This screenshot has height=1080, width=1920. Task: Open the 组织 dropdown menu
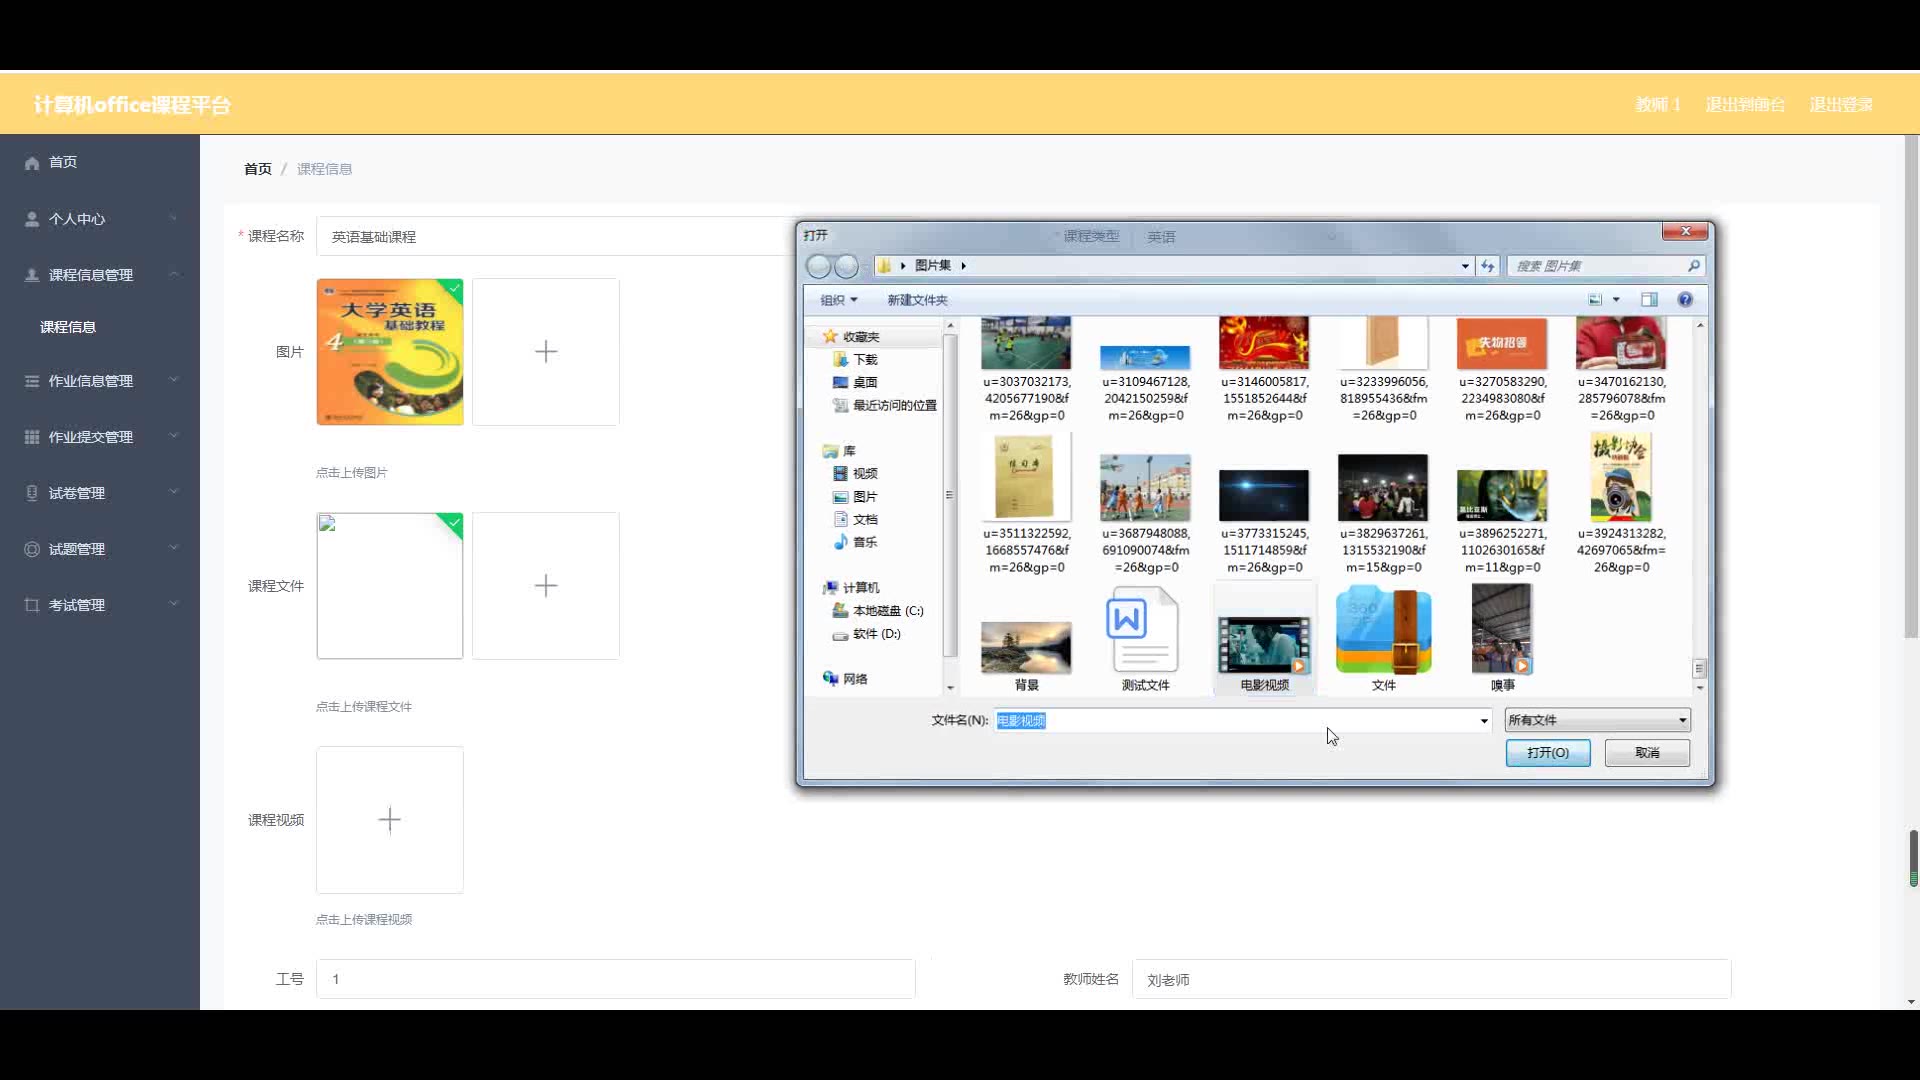point(839,300)
